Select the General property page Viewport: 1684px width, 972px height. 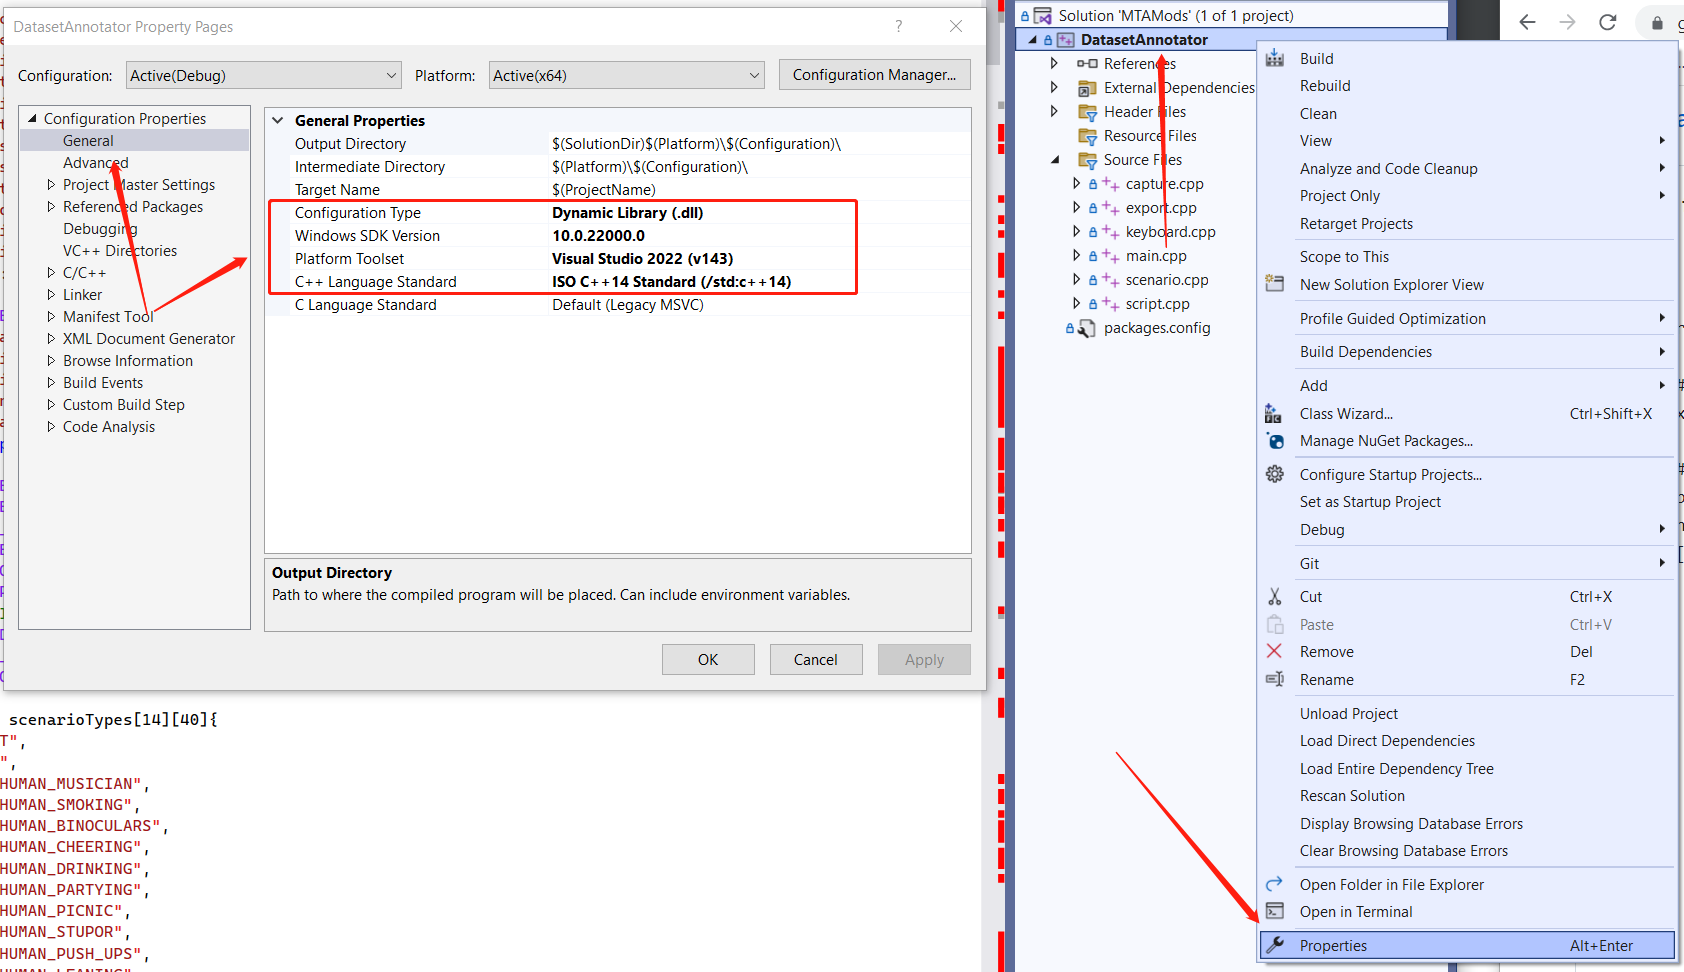pyautogui.click(x=88, y=140)
